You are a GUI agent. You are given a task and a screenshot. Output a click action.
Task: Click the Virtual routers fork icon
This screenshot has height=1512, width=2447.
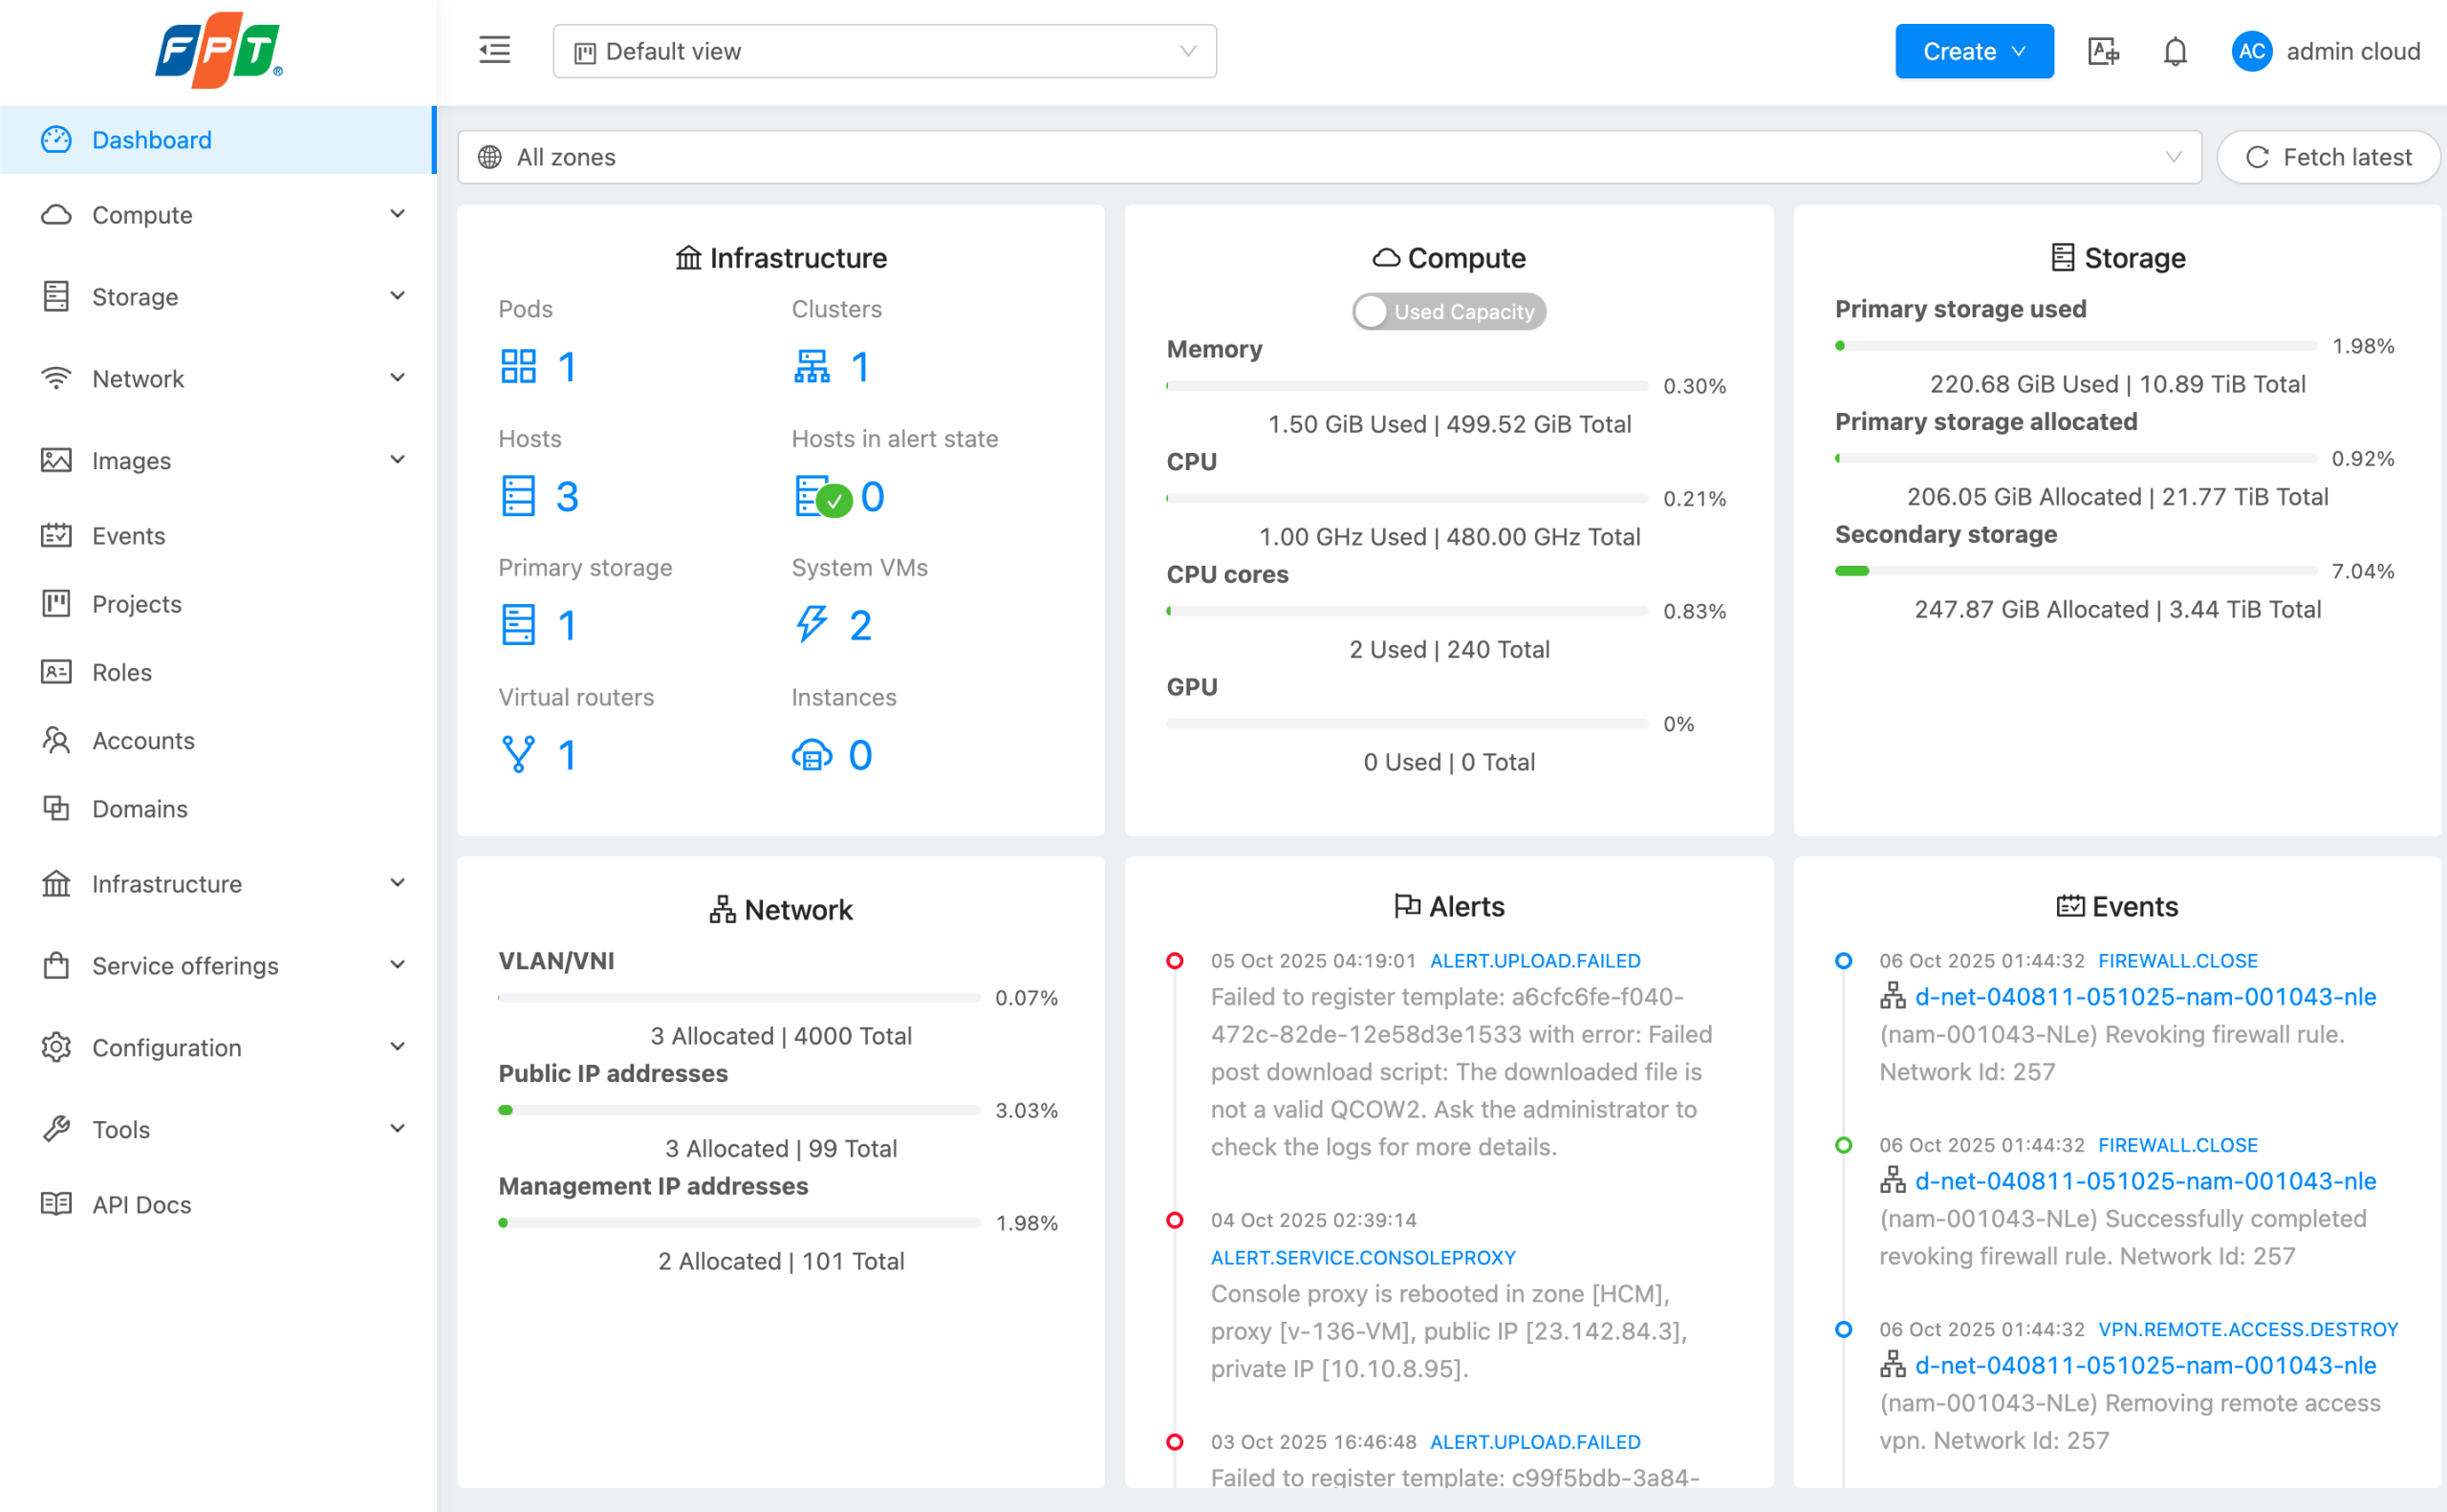click(x=518, y=755)
